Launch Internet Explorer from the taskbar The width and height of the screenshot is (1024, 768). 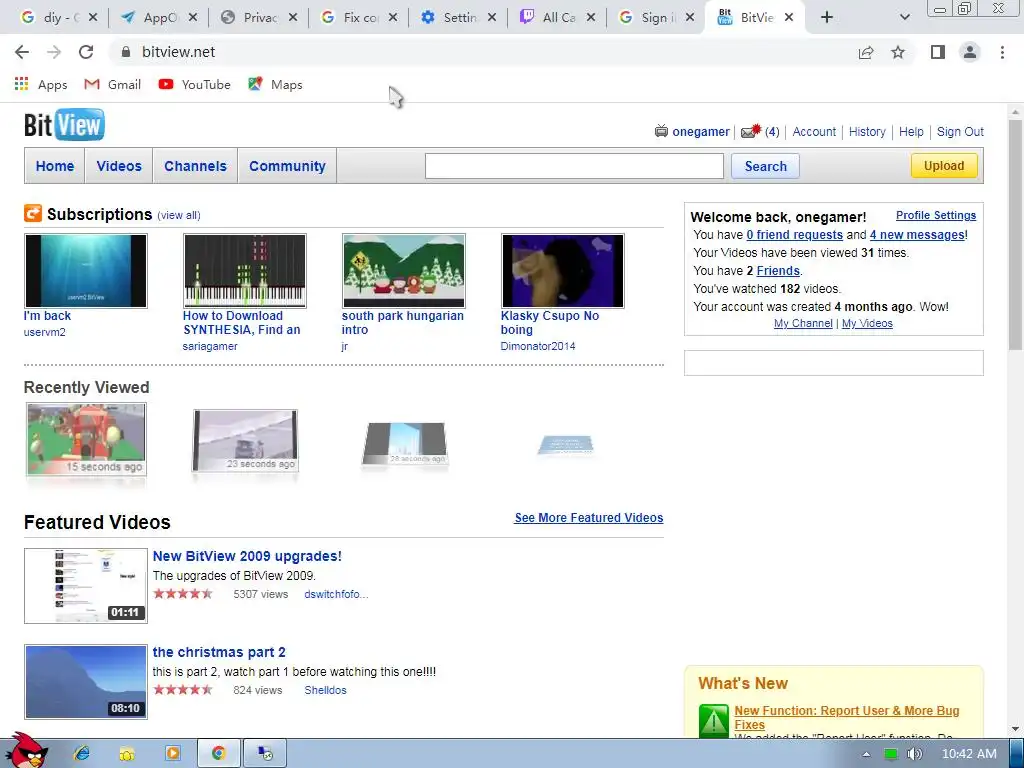[x=81, y=754]
